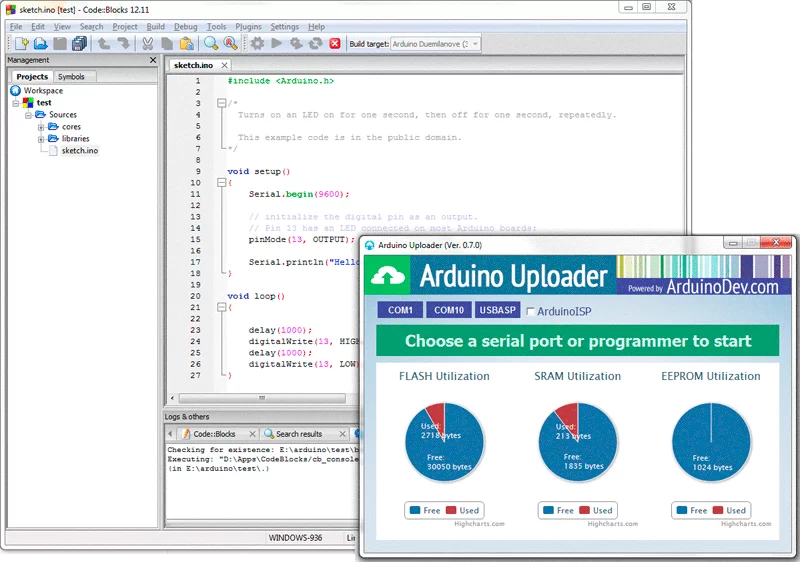Click the ArduinoDev.com link in the banner

[x=722, y=287]
